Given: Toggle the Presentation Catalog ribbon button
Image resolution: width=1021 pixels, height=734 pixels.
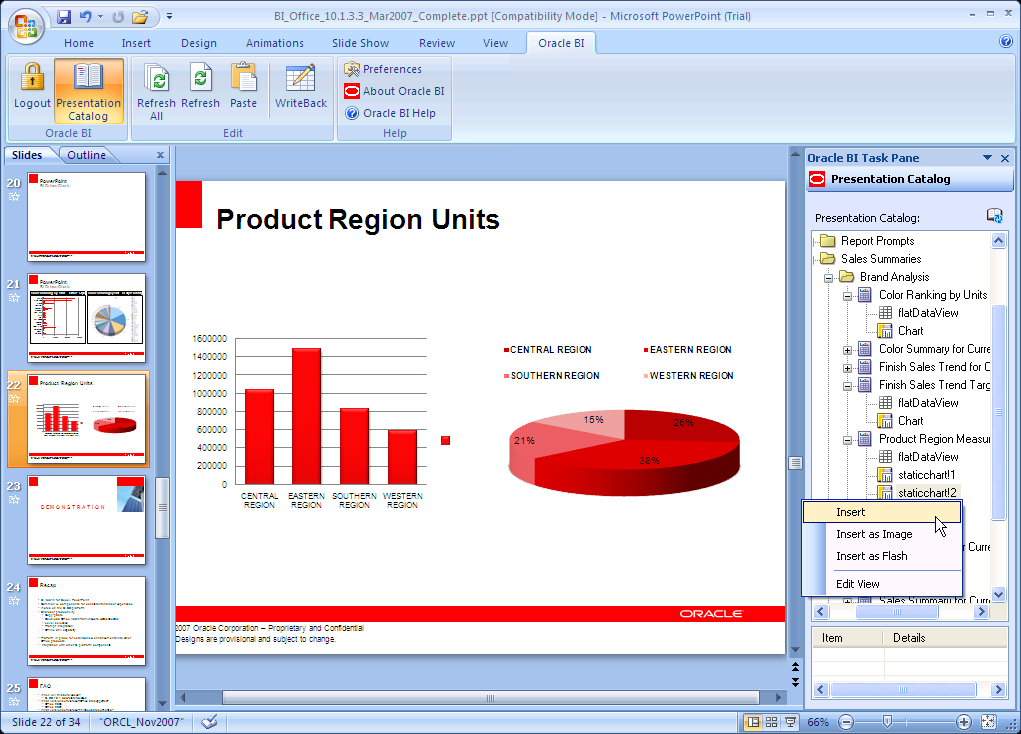Looking at the screenshot, I should tap(89, 91).
